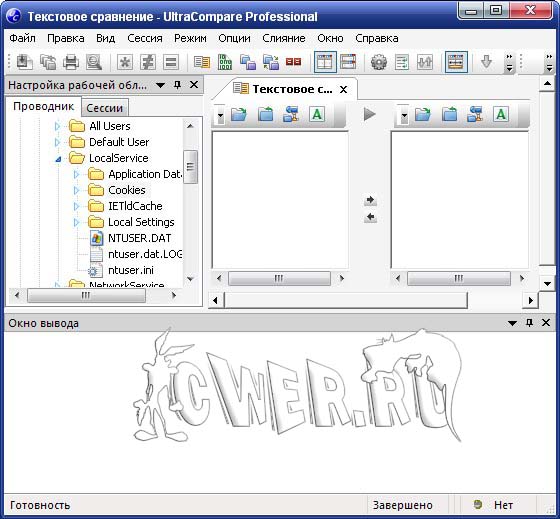Expand the Local Settings folder
This screenshot has width=560, height=519.
tap(76, 222)
